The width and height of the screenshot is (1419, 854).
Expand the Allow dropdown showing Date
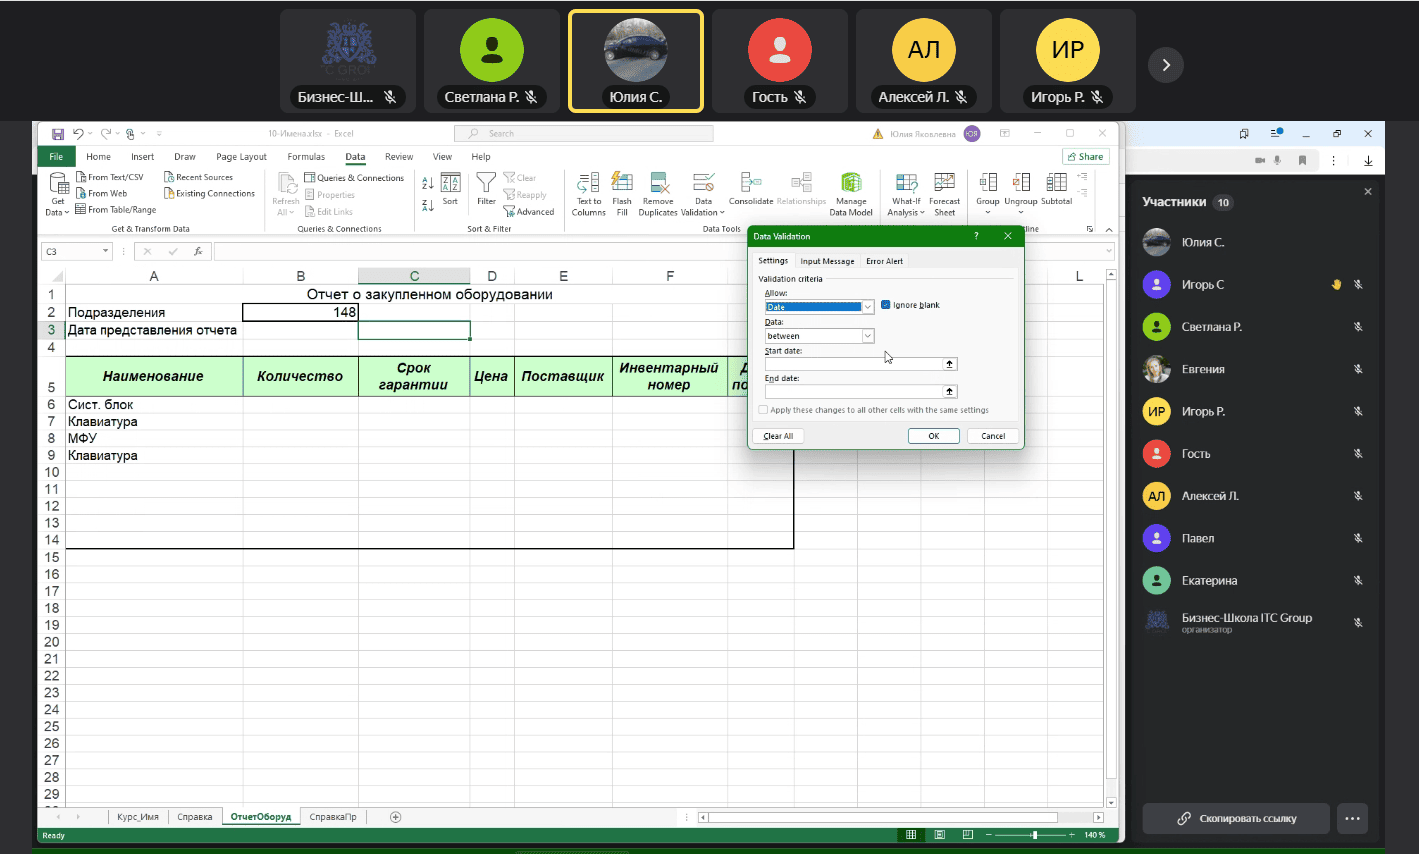coord(868,307)
